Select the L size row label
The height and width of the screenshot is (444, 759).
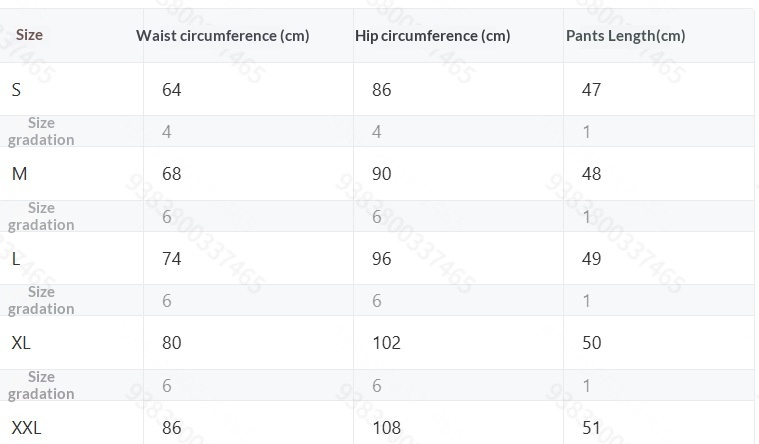coord(16,259)
